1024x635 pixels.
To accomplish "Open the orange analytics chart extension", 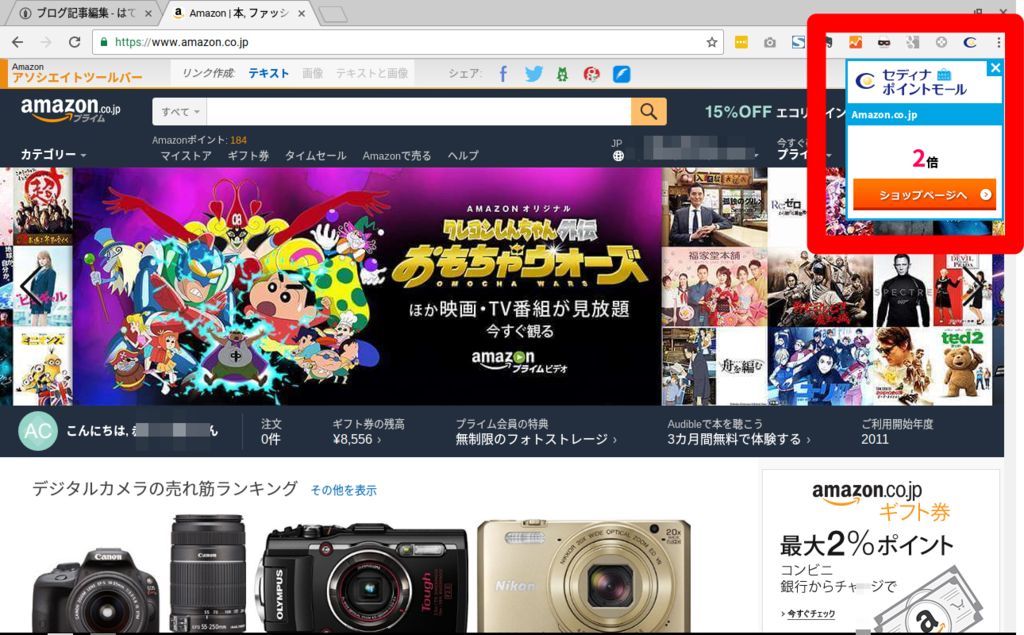I will [856, 42].
